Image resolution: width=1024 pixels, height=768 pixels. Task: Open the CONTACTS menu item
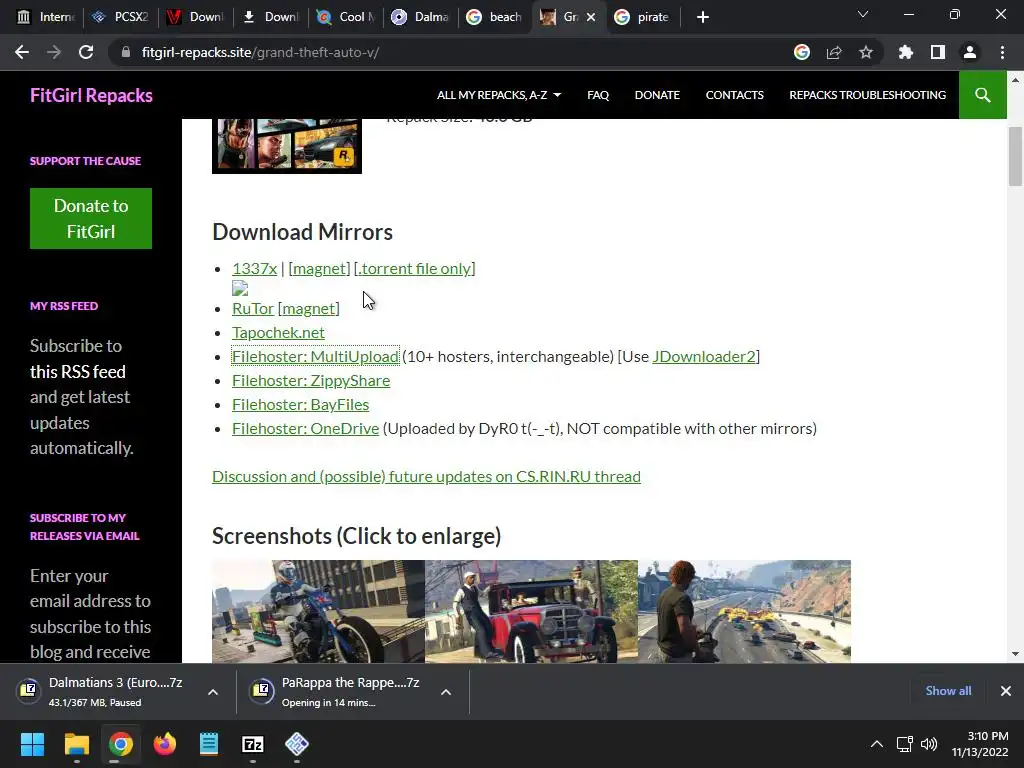[734, 95]
